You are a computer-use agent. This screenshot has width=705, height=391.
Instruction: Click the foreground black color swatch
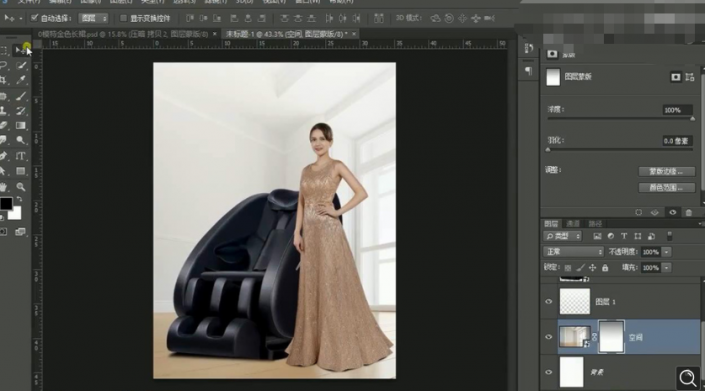[x=6, y=204]
